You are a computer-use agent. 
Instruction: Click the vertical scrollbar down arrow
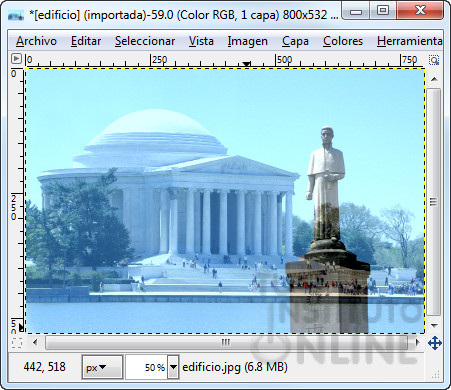434,325
